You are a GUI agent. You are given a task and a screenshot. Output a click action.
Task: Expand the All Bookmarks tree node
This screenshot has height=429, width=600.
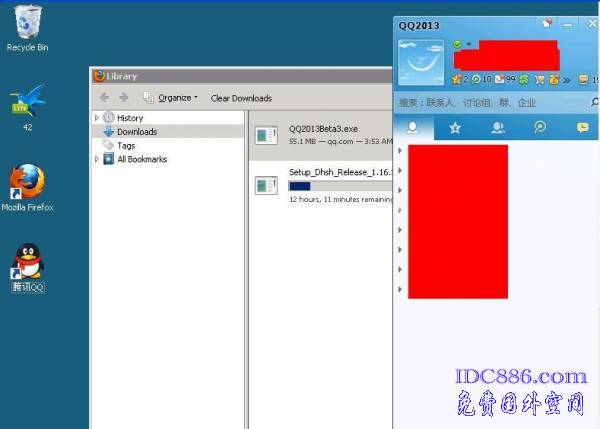97,159
